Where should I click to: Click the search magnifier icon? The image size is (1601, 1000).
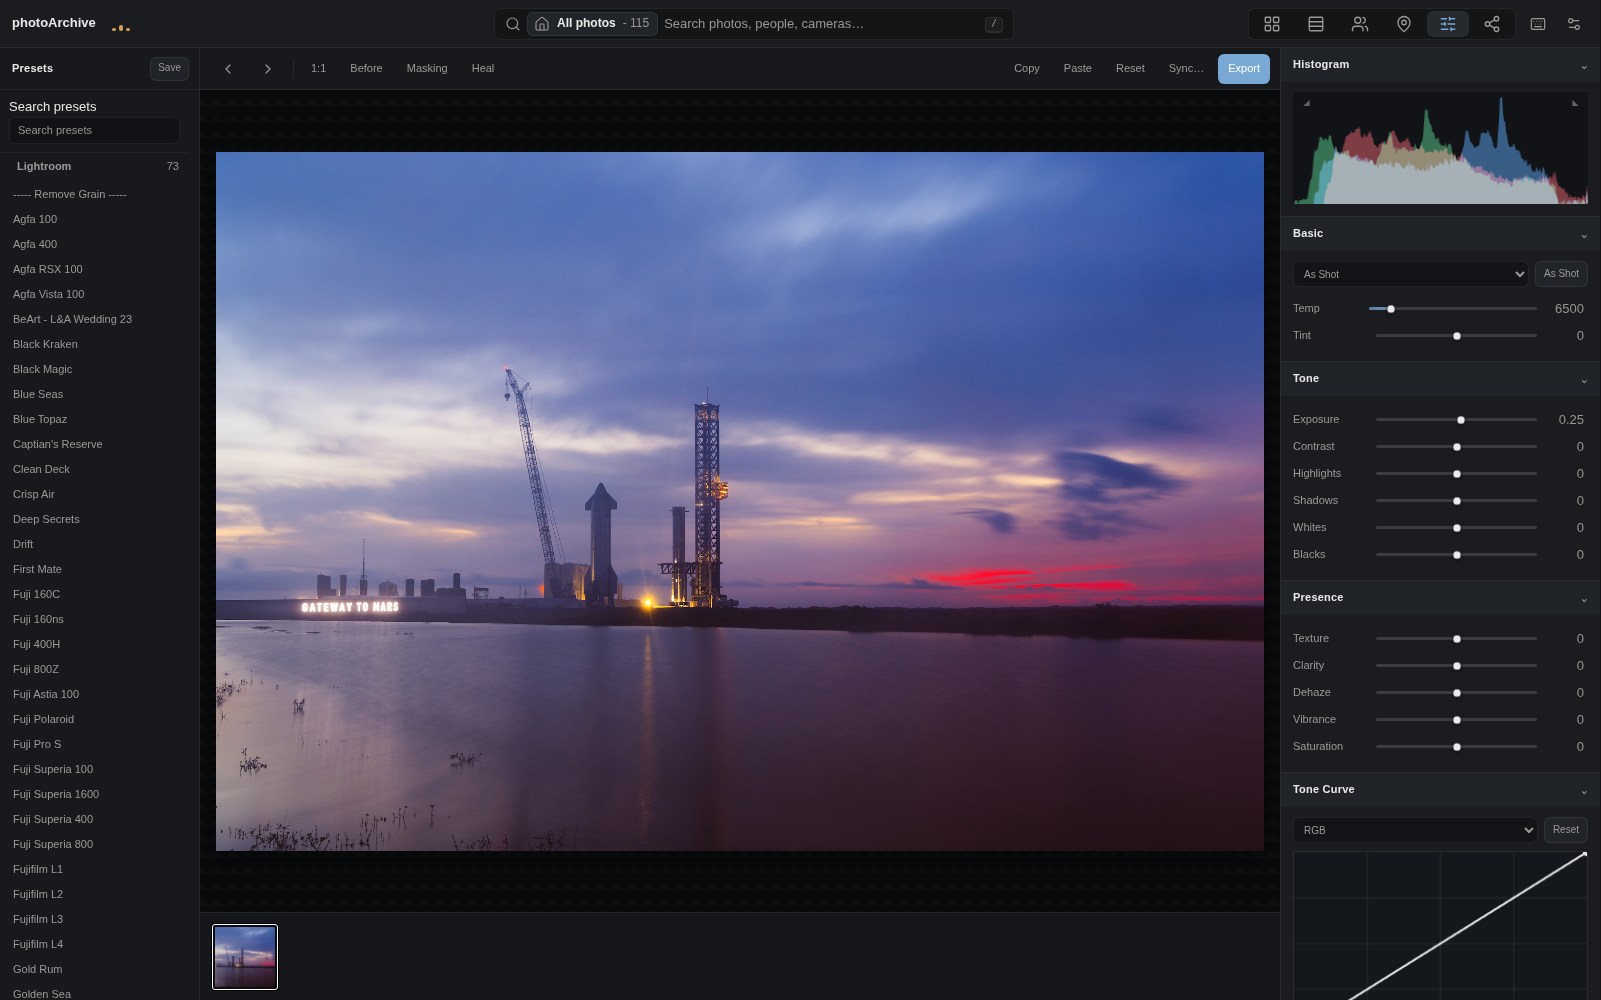tap(513, 24)
